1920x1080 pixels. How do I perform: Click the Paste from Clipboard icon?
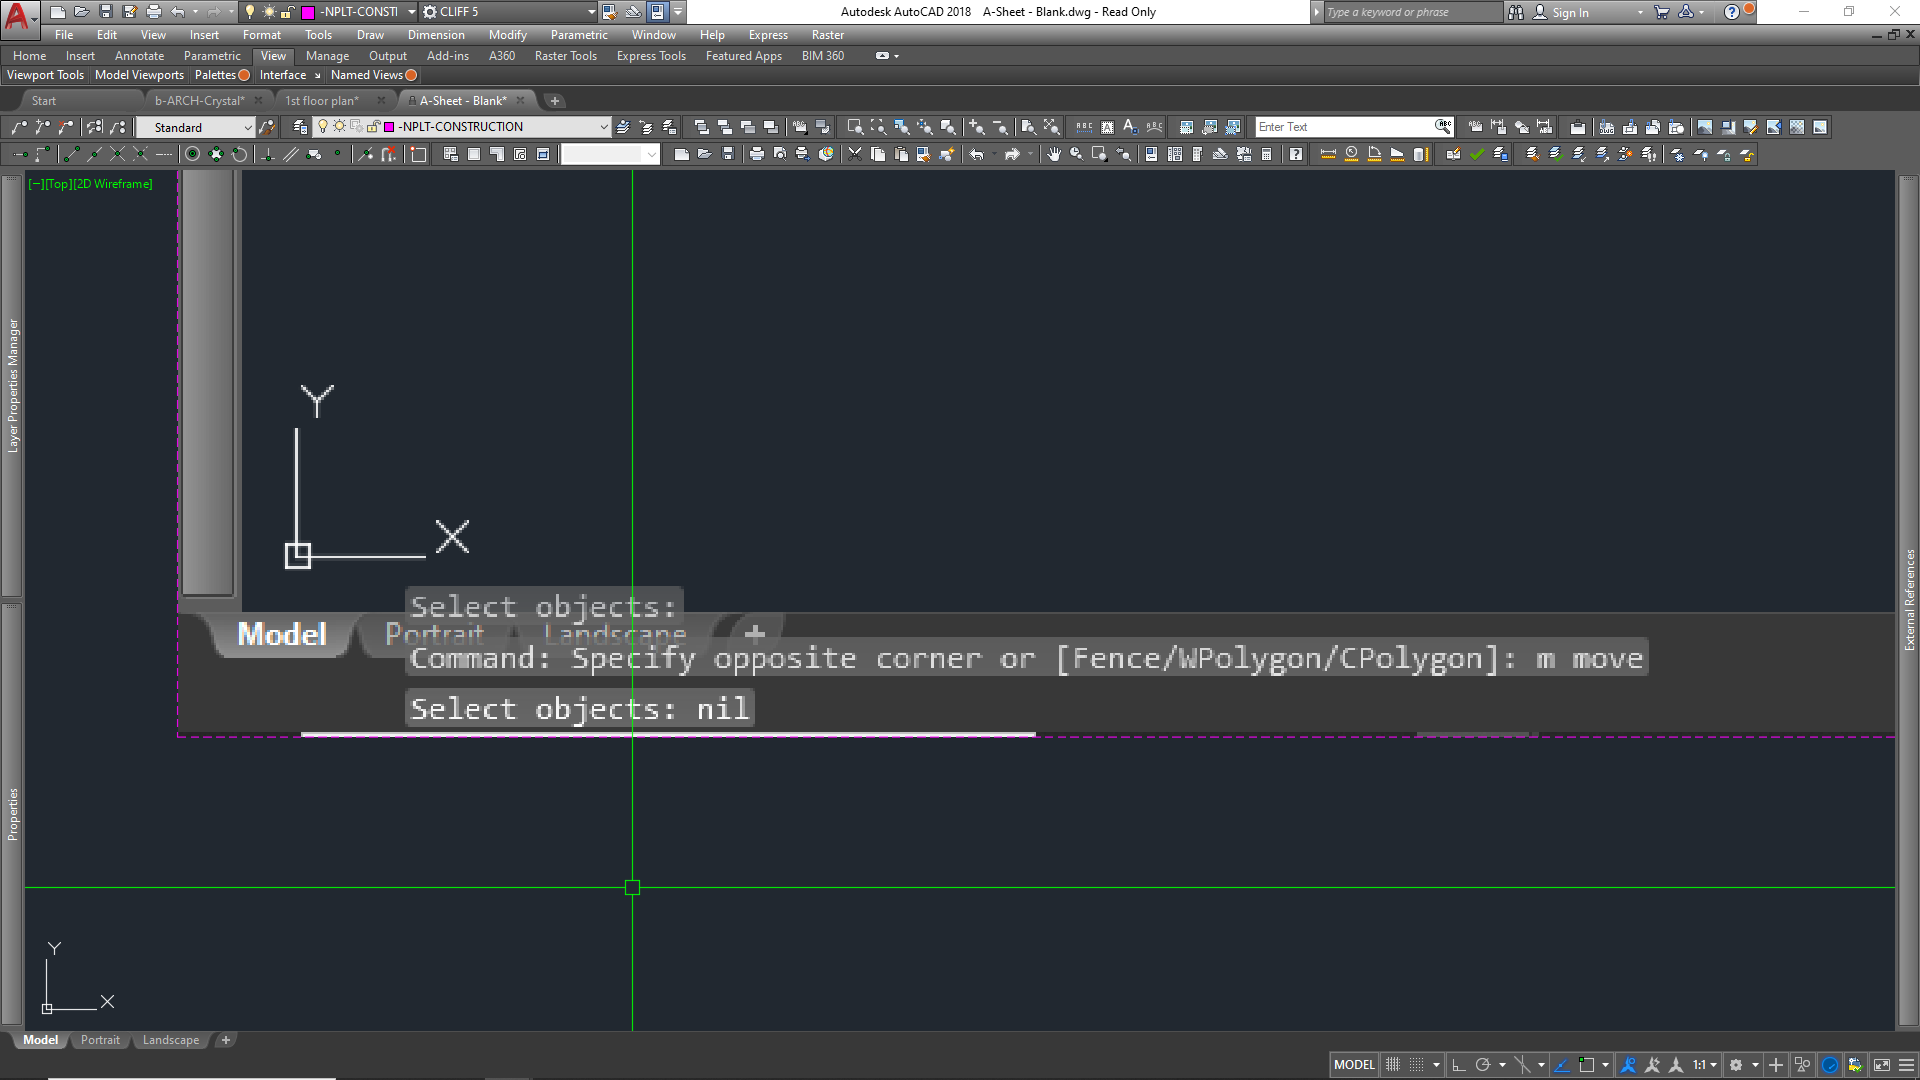[900, 153]
